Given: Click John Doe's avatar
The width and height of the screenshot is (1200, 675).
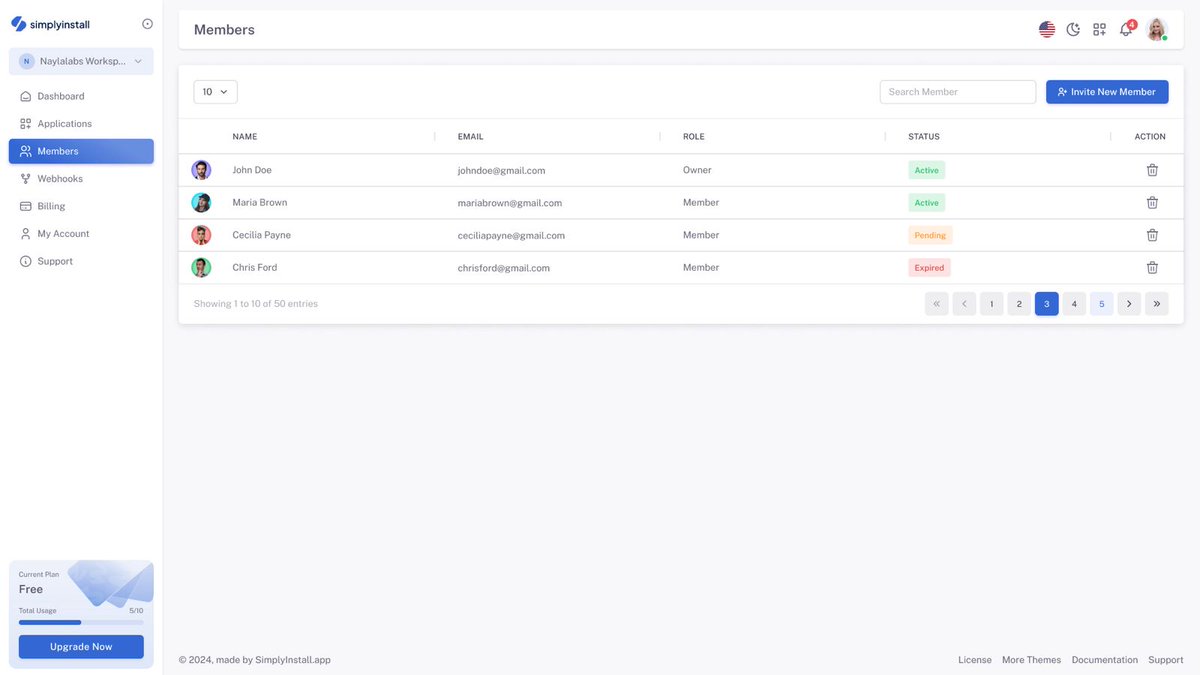Looking at the screenshot, I should (201, 170).
